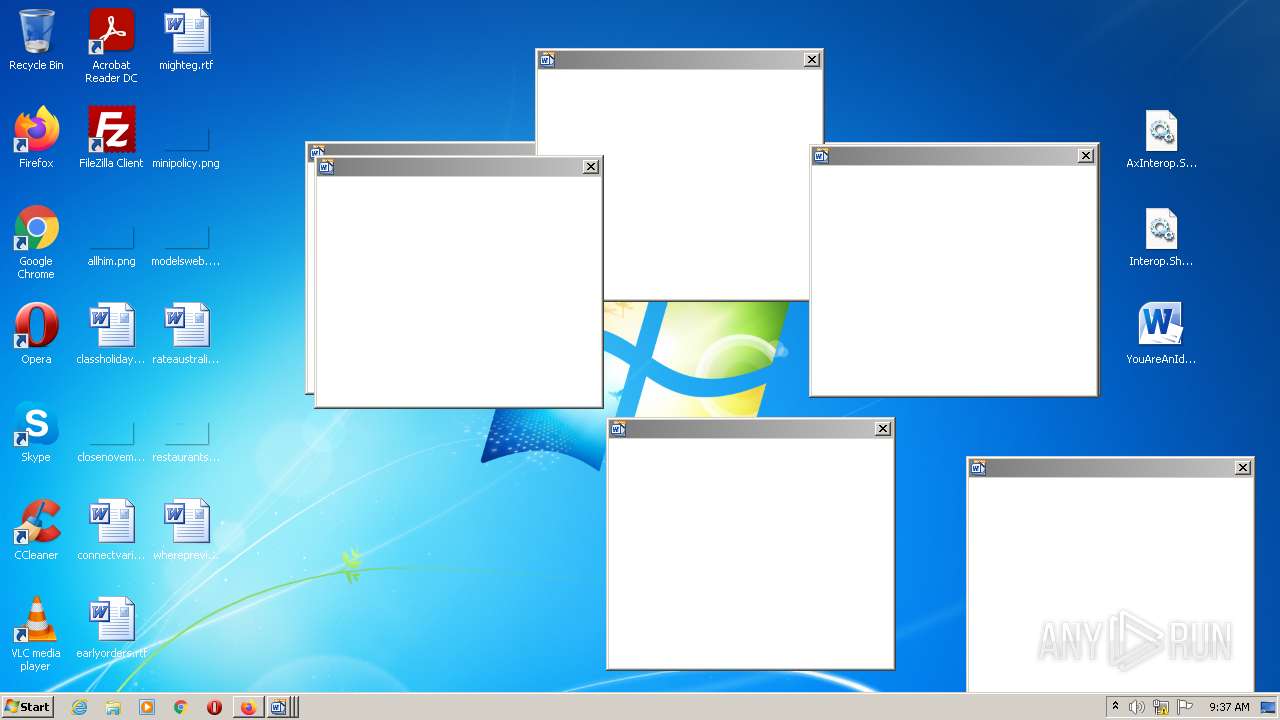Image resolution: width=1280 pixels, height=720 pixels.
Task: Open the network status tray icon
Action: coord(1161,707)
